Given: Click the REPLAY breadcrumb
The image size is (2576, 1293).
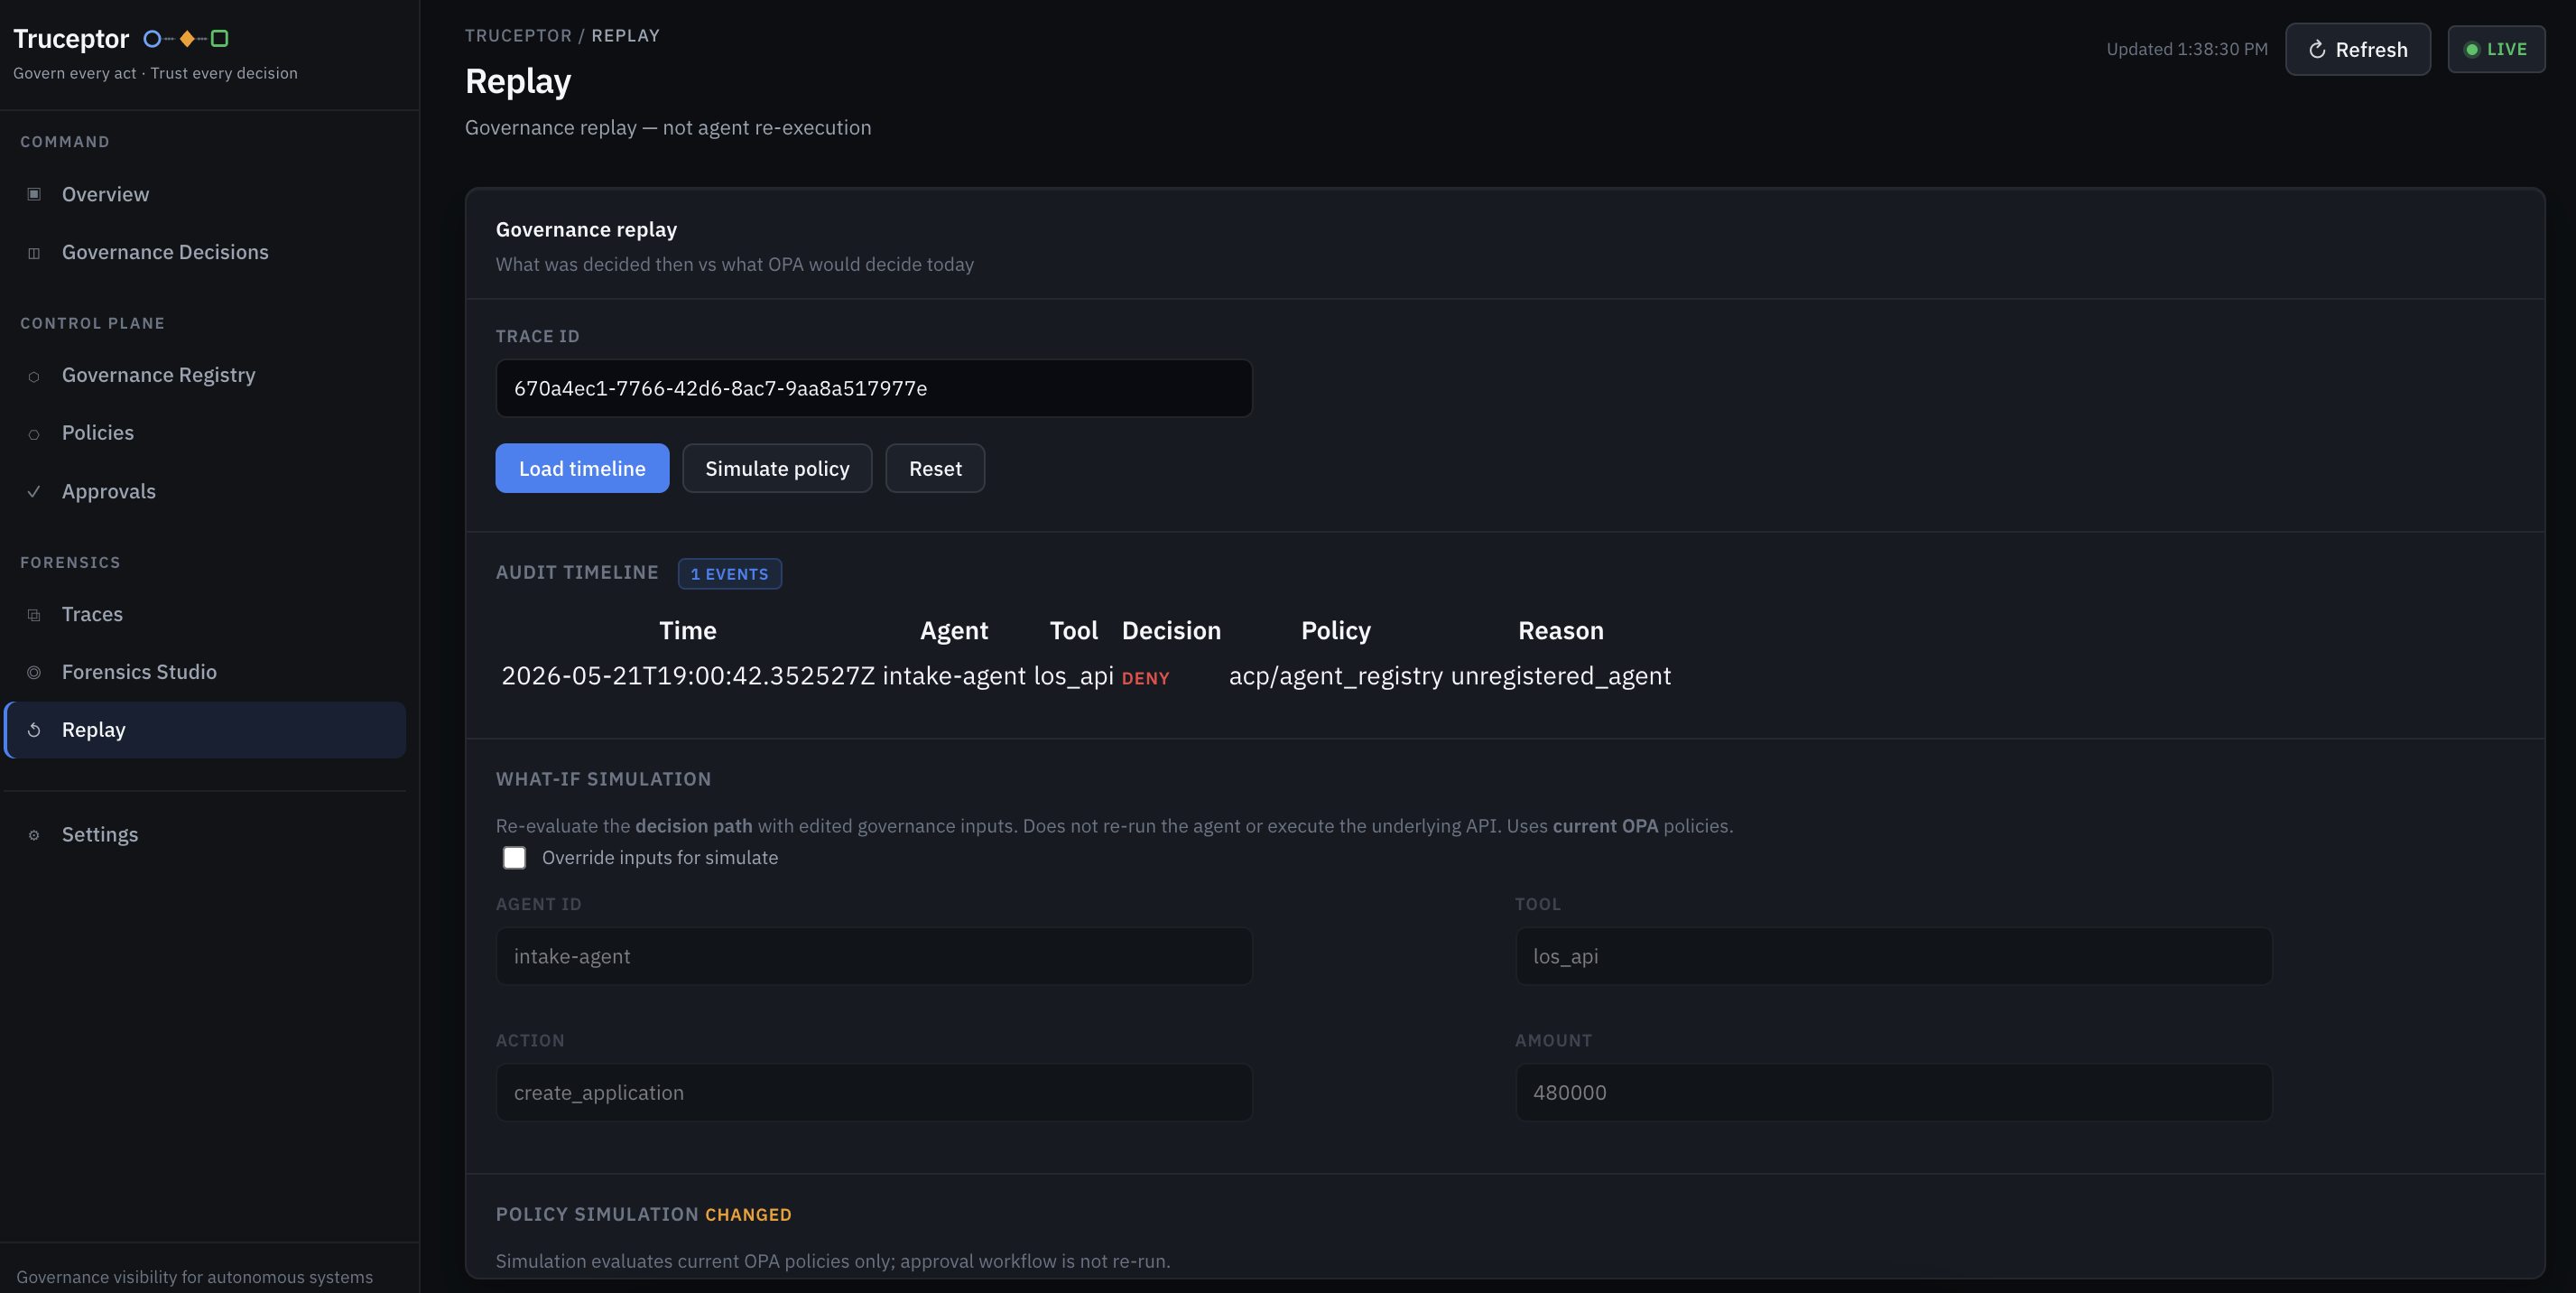Looking at the screenshot, I should click(x=625, y=36).
